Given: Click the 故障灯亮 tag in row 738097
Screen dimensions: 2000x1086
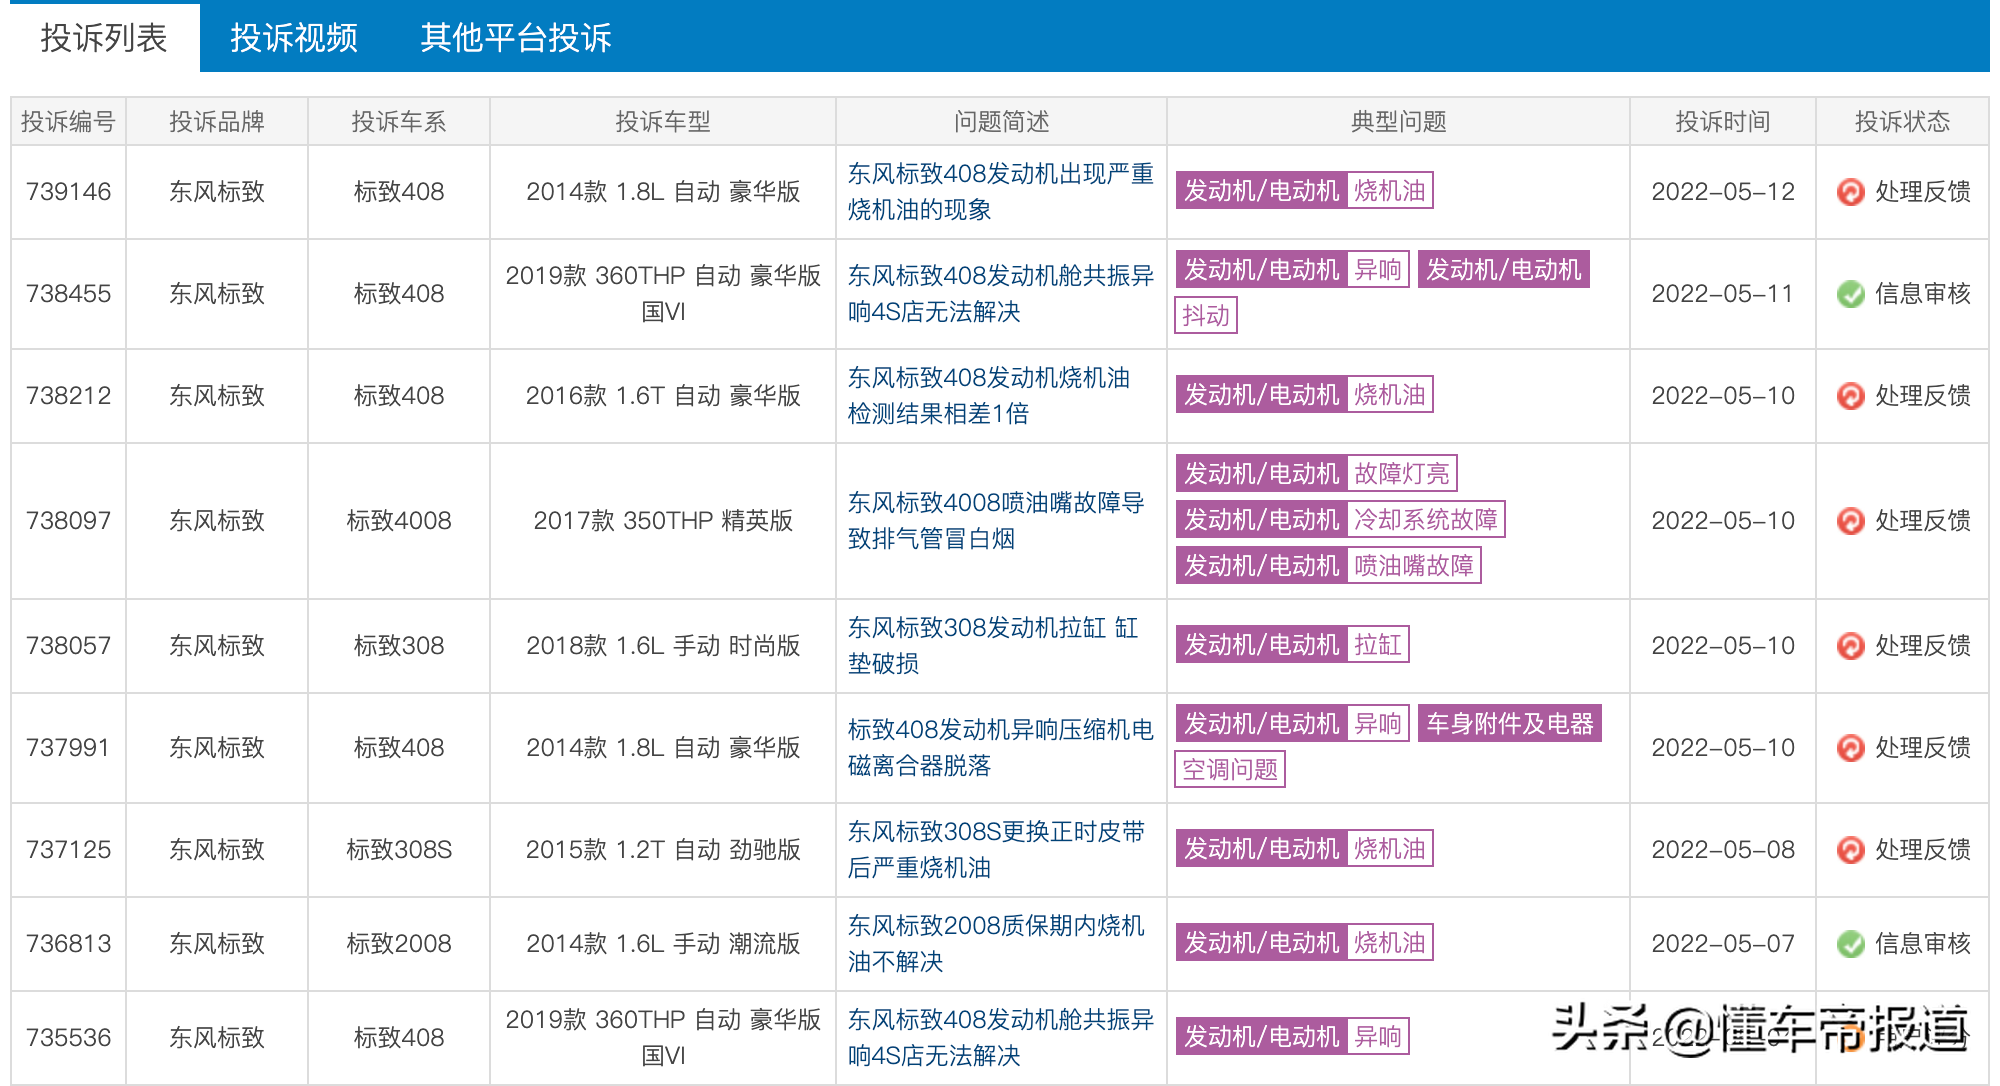Looking at the screenshot, I should pos(1401,474).
